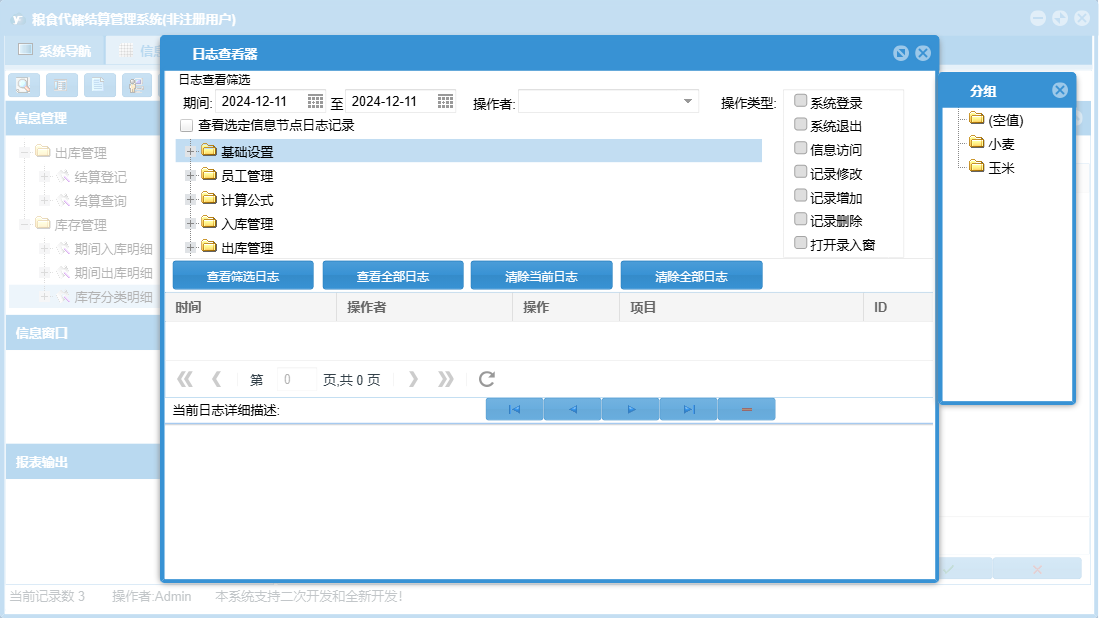This screenshot has height=618, width=1099.
Task: Toggle 查看选定信息节点日志记录 checkbox
Action: [186, 126]
